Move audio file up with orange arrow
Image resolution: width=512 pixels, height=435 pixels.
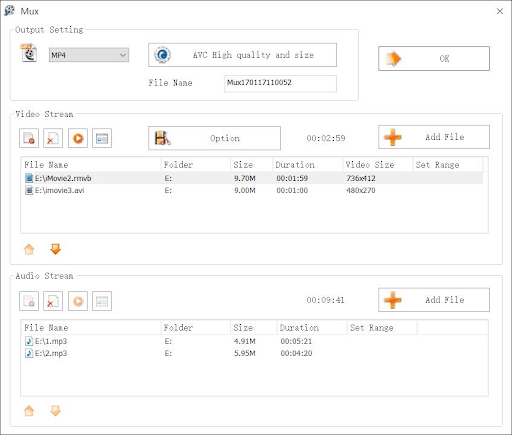29,411
